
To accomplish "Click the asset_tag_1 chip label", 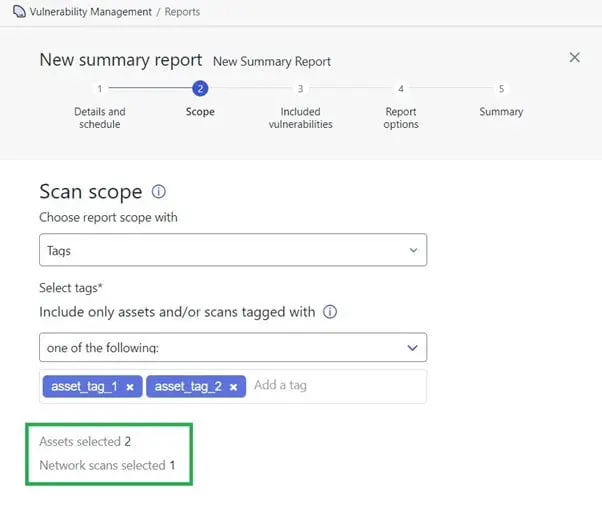I will pyautogui.click(x=84, y=386).
